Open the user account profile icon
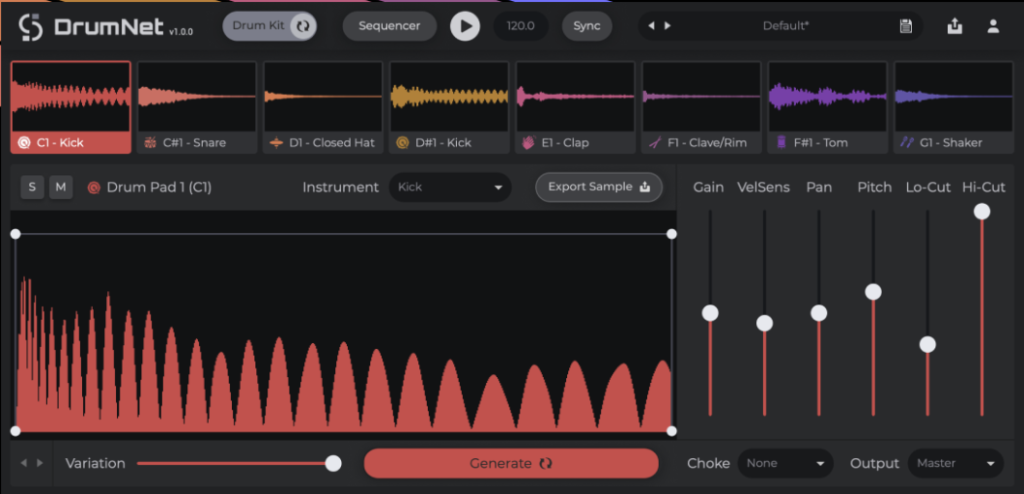This screenshot has height=494, width=1024. coord(993,26)
